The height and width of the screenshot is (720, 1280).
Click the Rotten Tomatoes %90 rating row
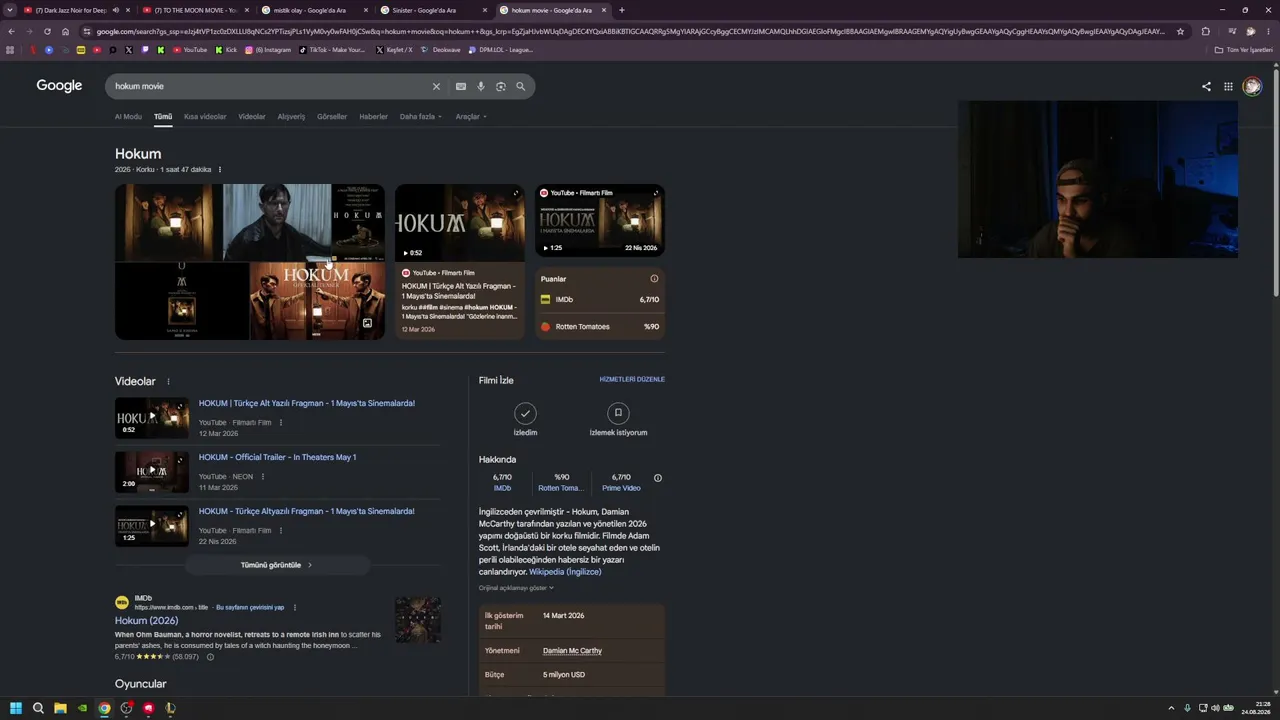coord(600,327)
